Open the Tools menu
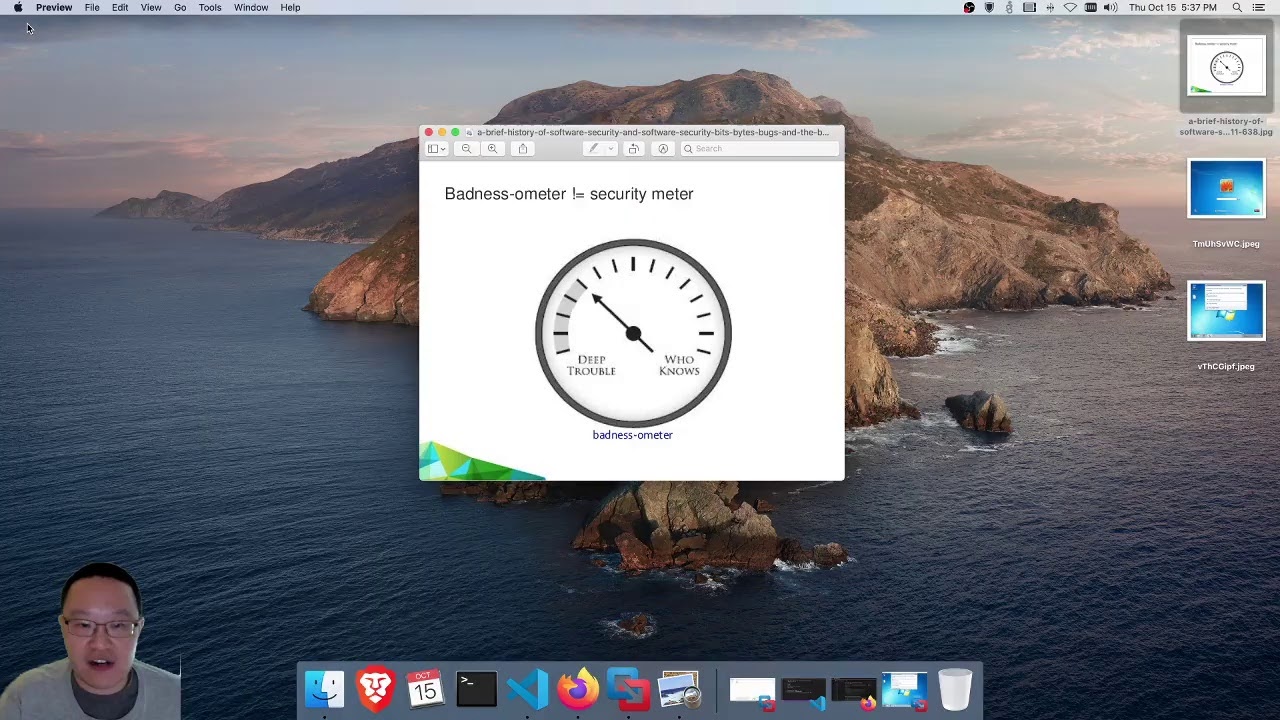Image resolution: width=1280 pixels, height=720 pixels. [210, 7]
